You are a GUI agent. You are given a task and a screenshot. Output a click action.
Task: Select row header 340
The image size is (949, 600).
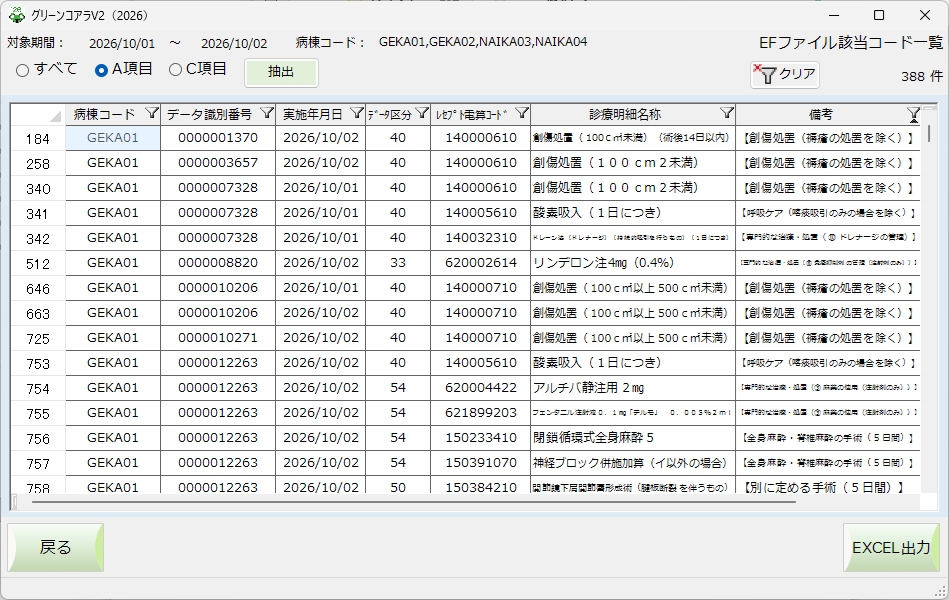[x=38, y=189]
